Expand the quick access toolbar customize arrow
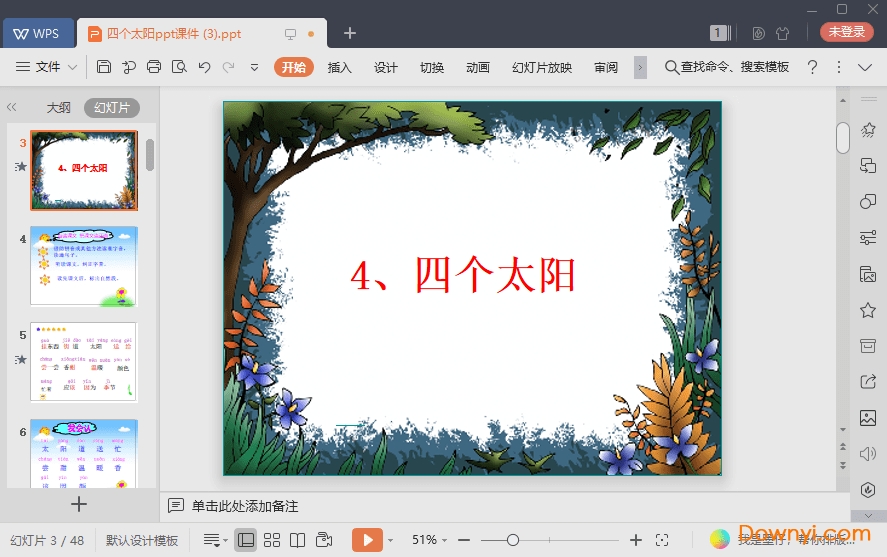The height and width of the screenshot is (557, 887). click(255, 67)
